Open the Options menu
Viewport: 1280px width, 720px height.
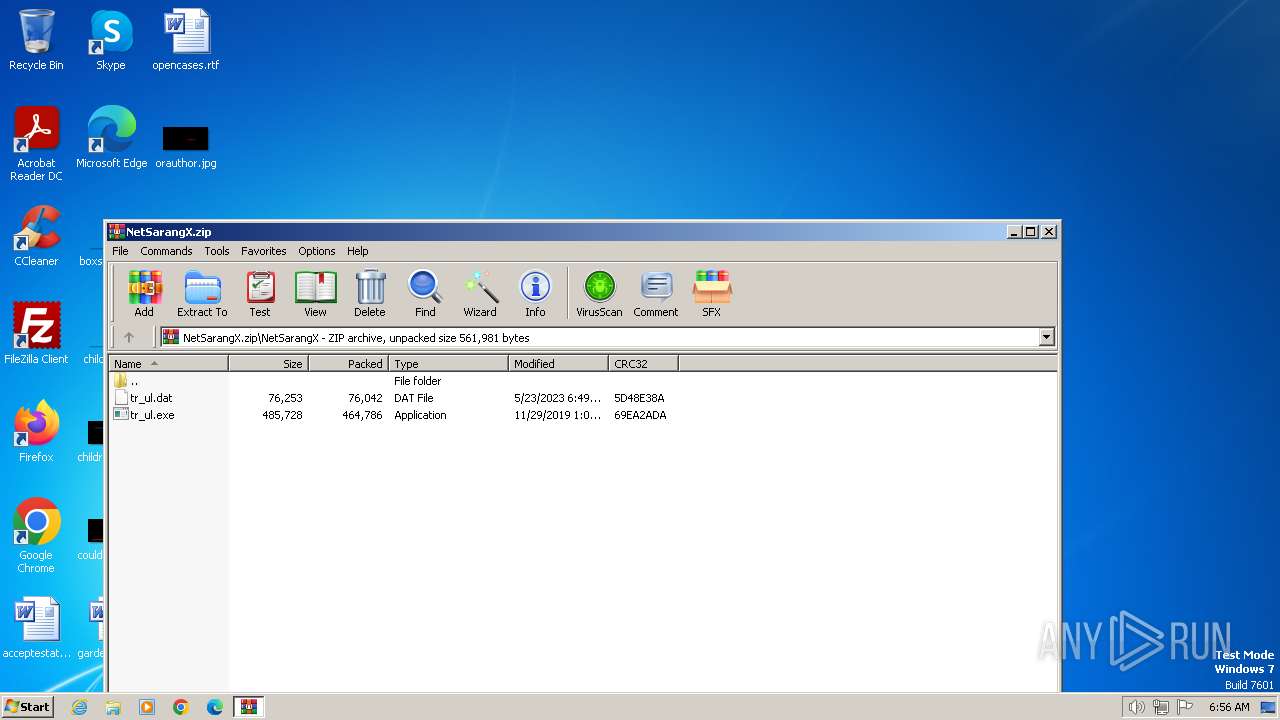point(317,251)
